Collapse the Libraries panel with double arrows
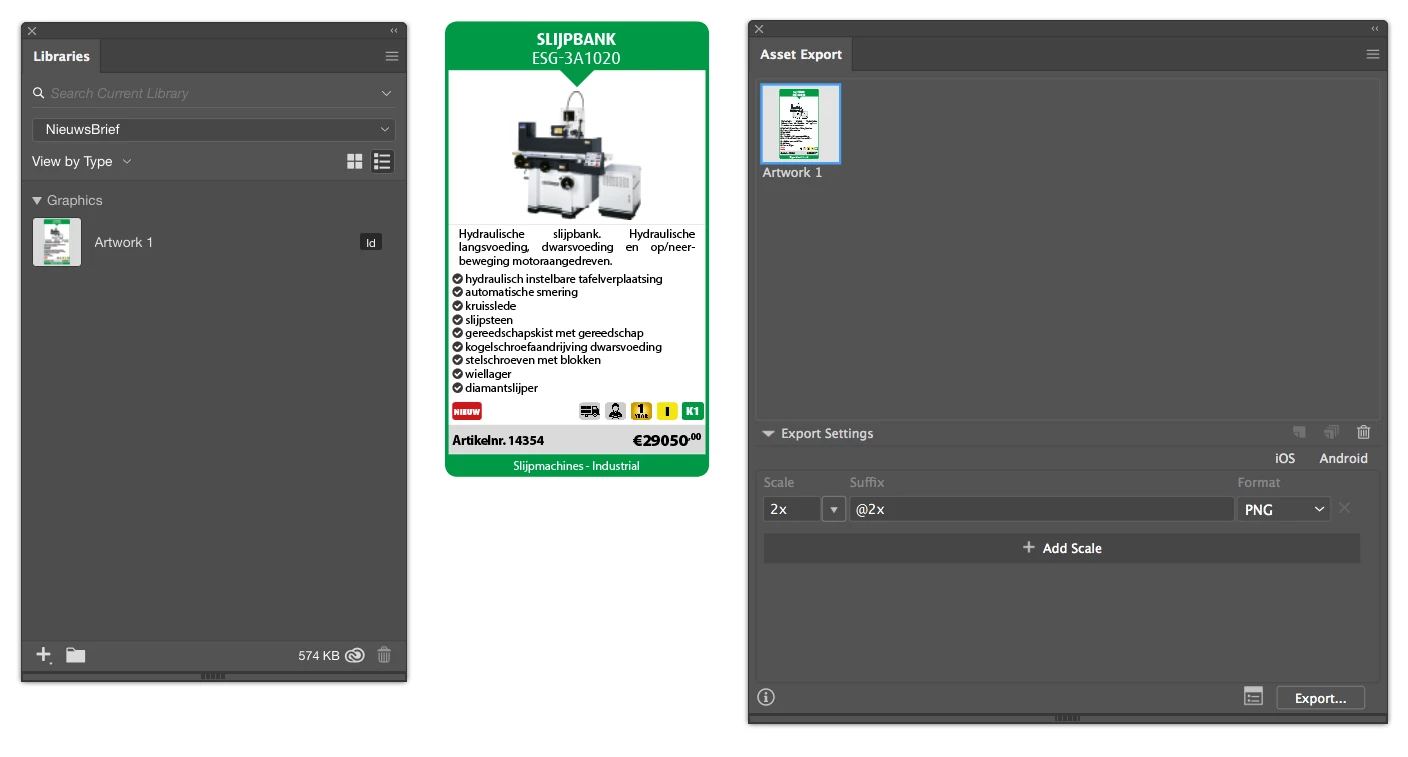This screenshot has width=1408, height=757. pos(394,31)
